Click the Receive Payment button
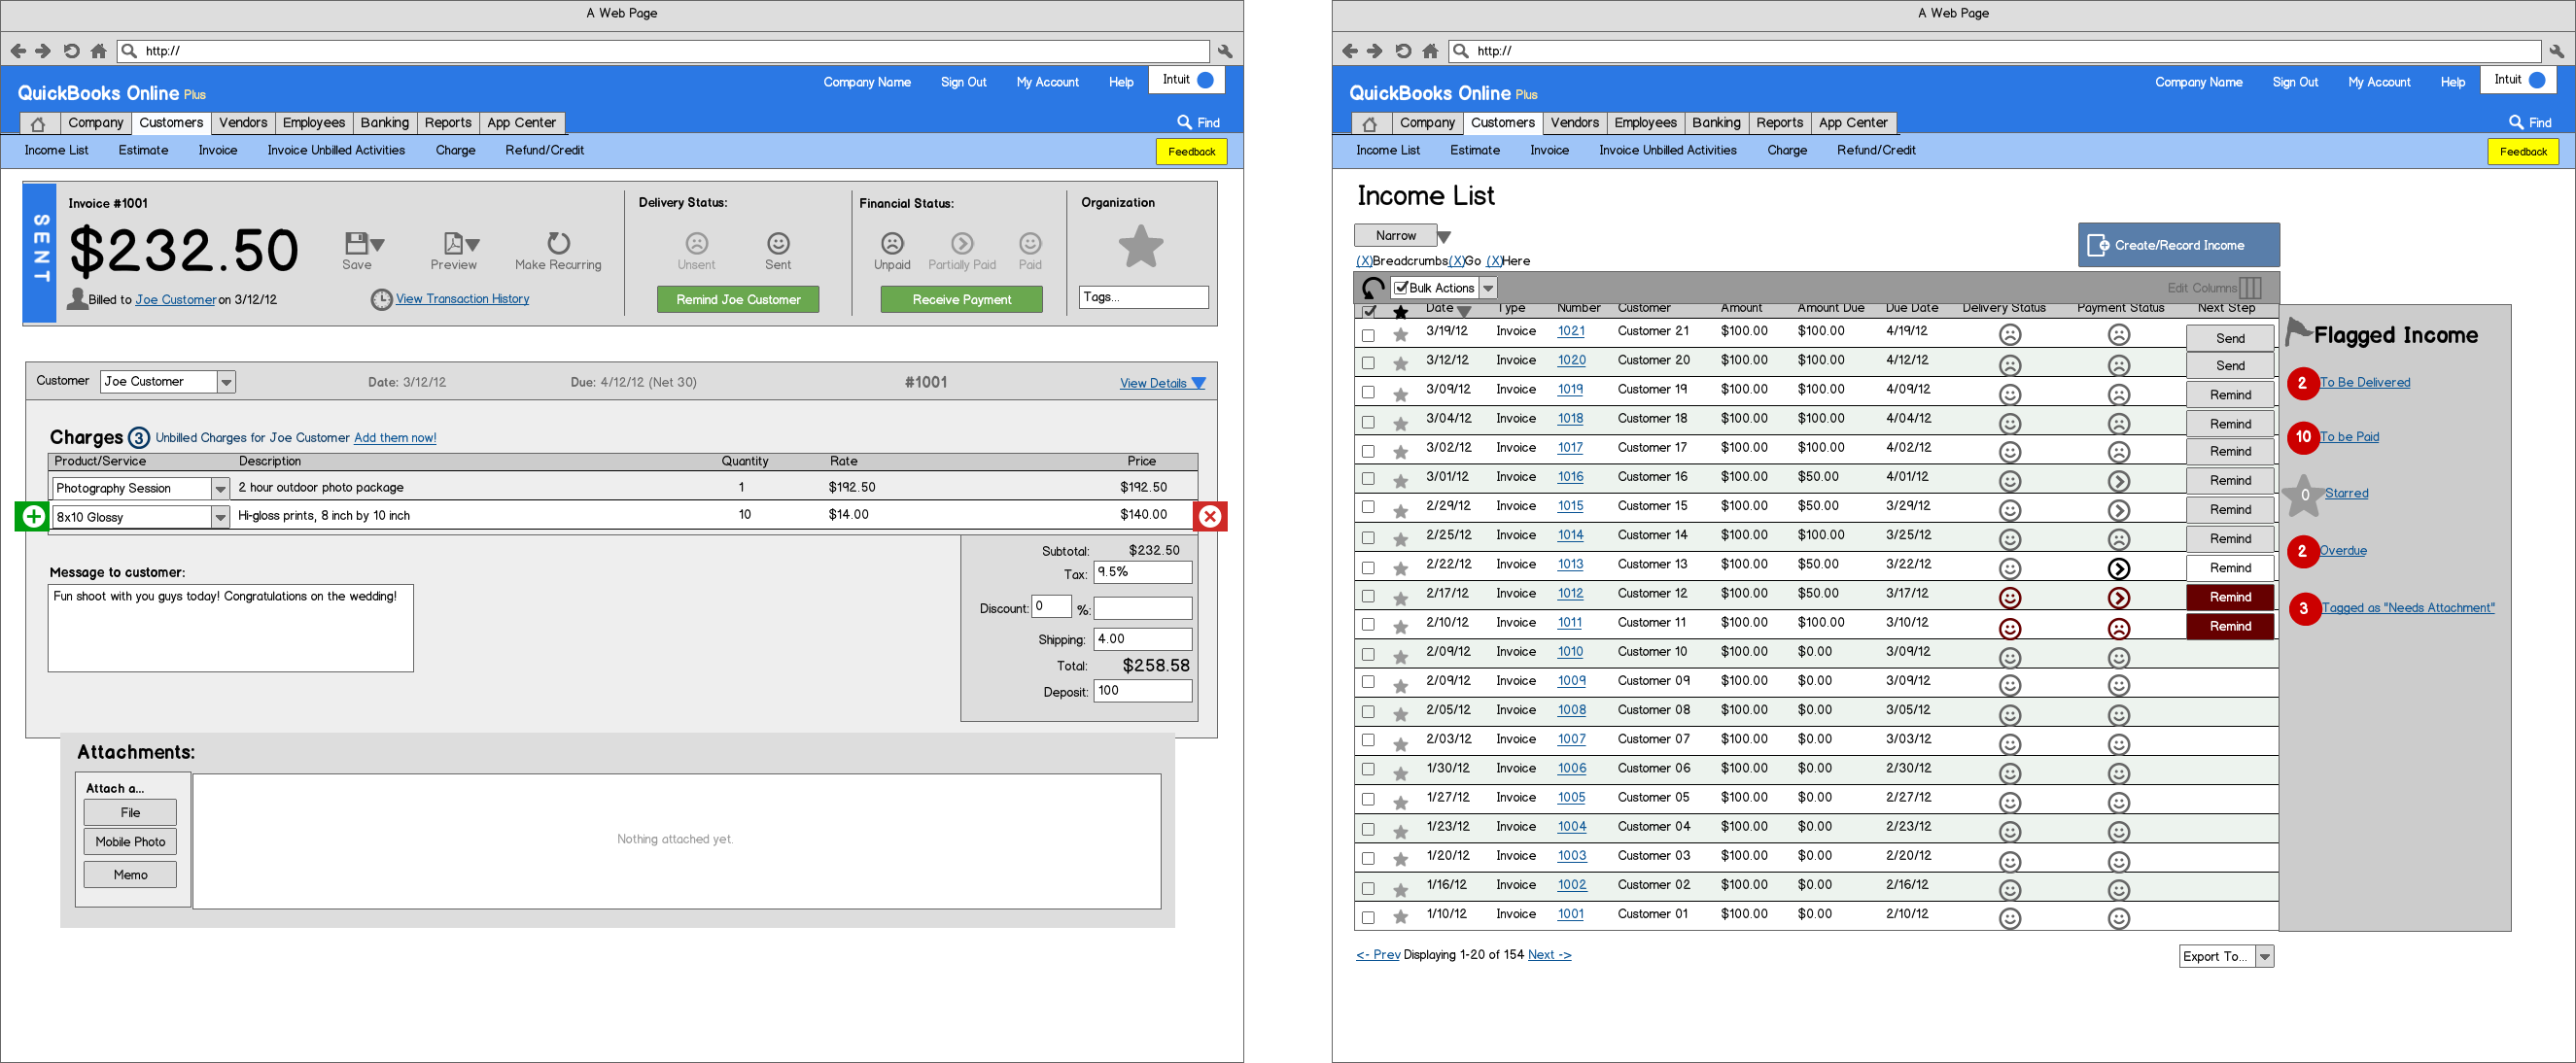2576x1063 pixels. pos(961,299)
